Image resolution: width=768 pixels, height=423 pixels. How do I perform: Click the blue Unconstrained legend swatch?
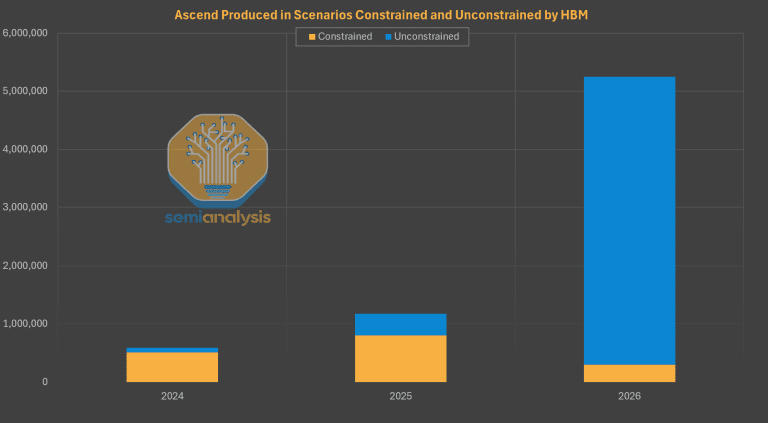388,37
